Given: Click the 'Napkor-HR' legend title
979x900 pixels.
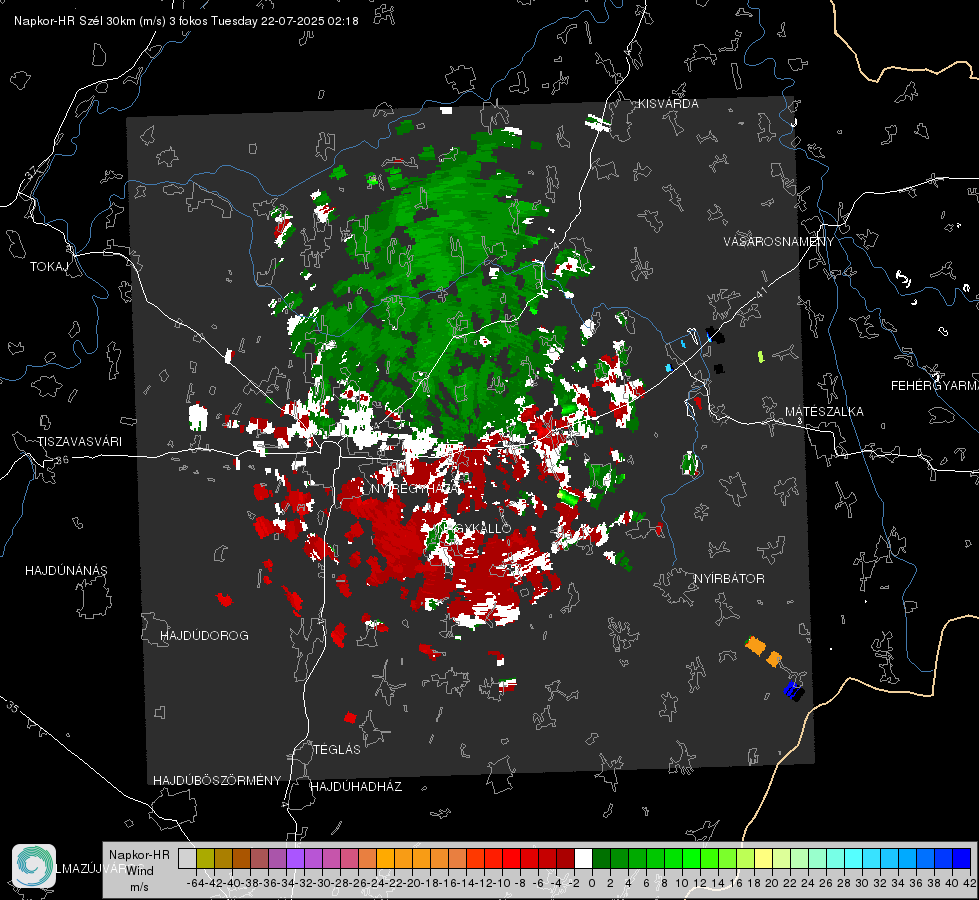Looking at the screenshot, I should (139, 855).
